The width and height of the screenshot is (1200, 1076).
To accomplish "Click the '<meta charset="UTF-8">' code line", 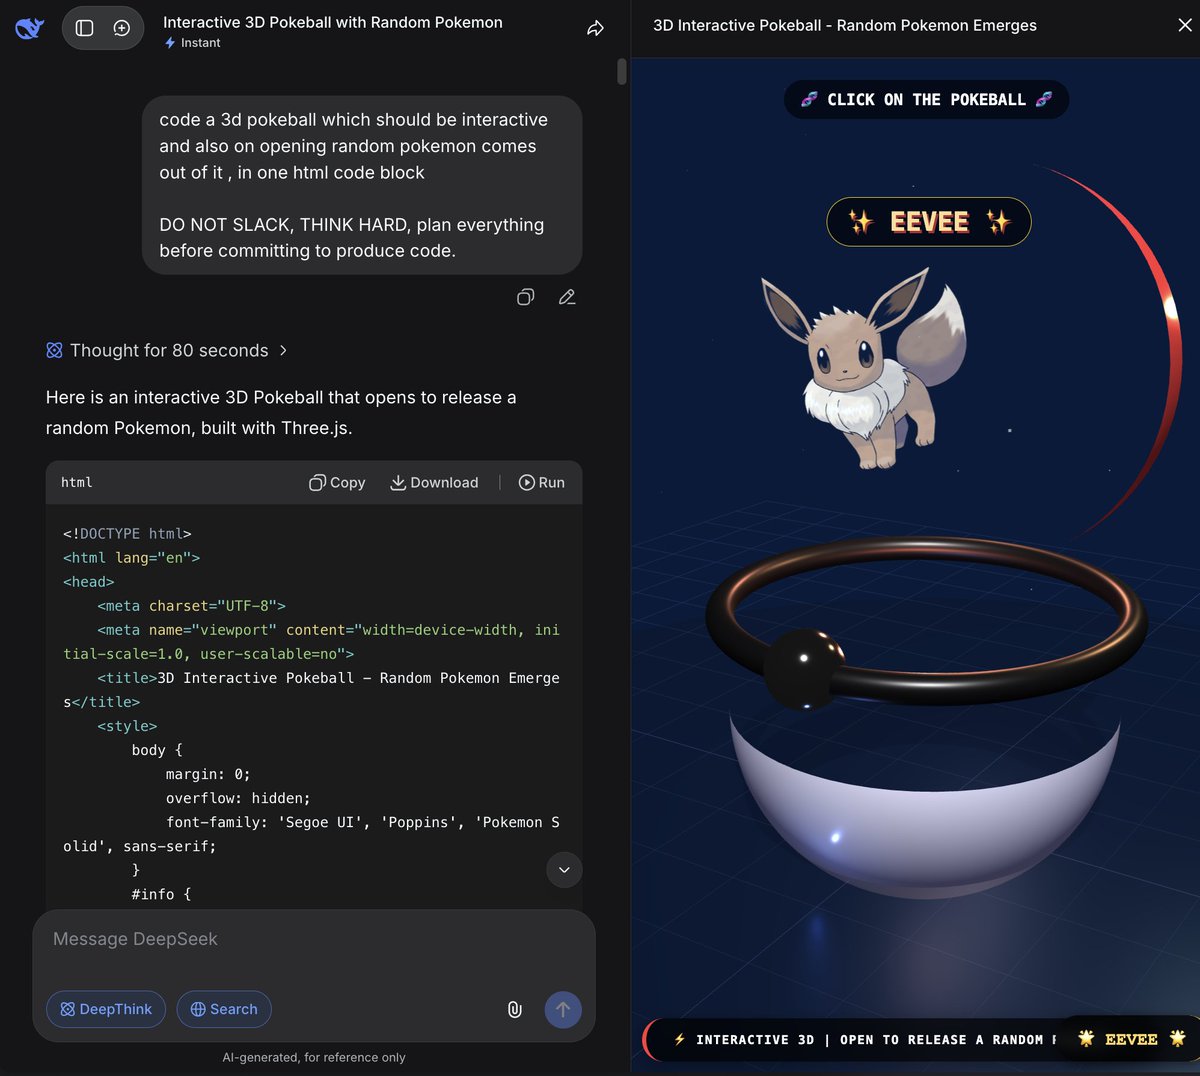I will [x=192, y=606].
